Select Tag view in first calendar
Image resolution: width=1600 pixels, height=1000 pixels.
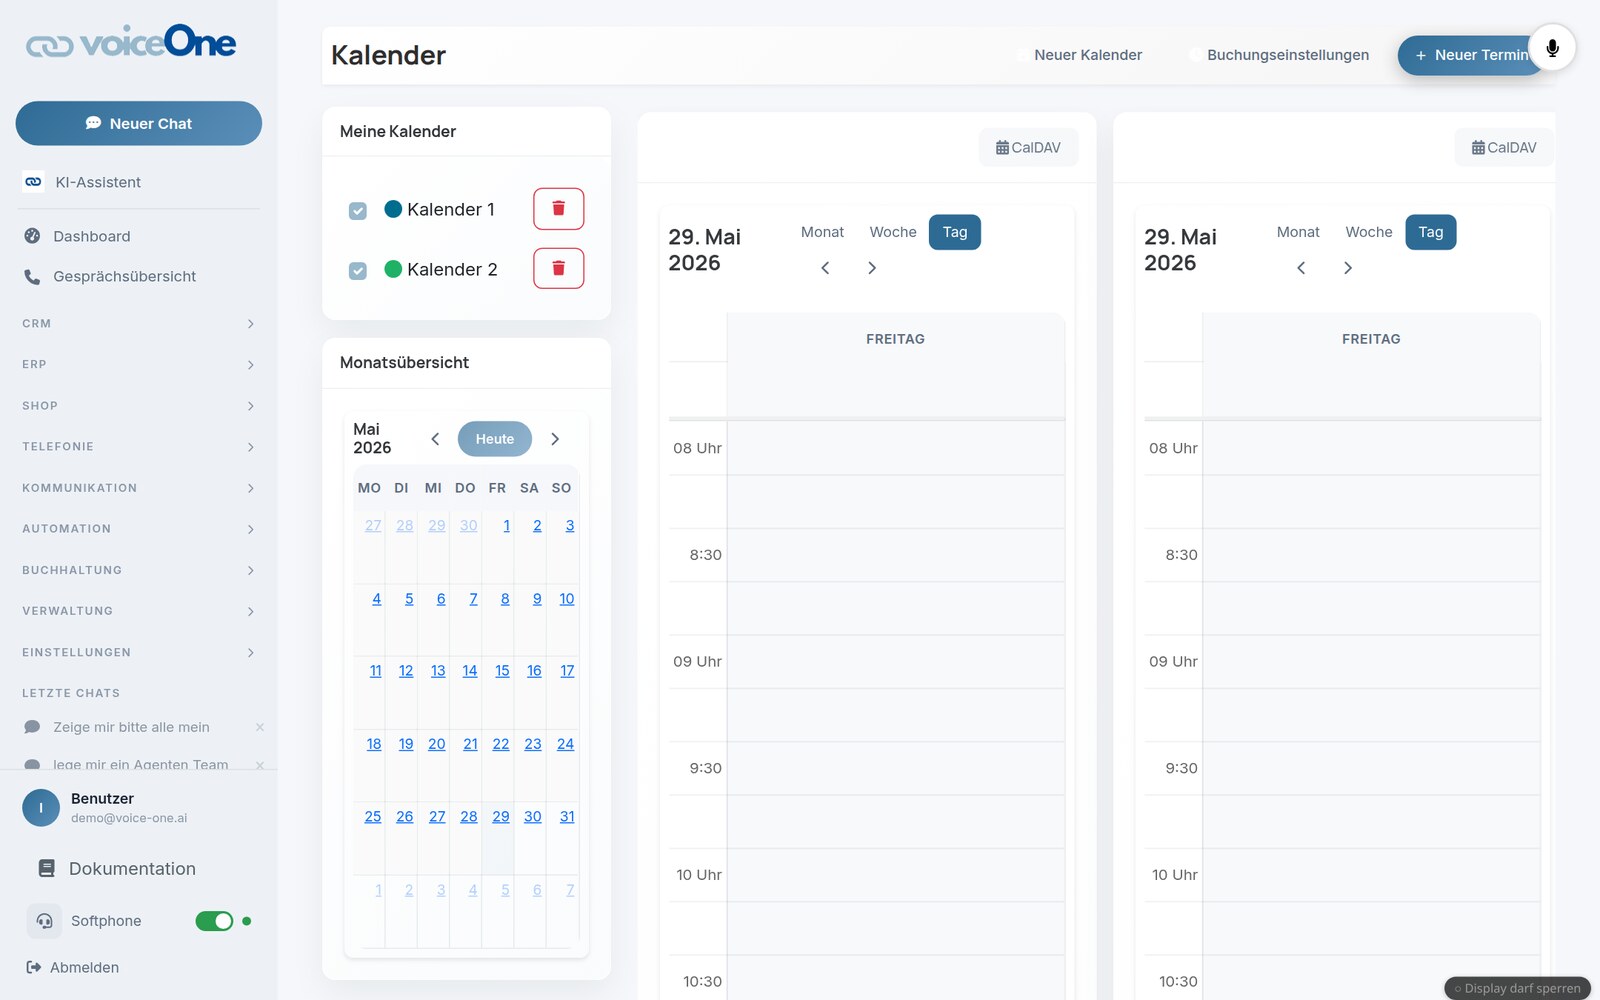(955, 232)
